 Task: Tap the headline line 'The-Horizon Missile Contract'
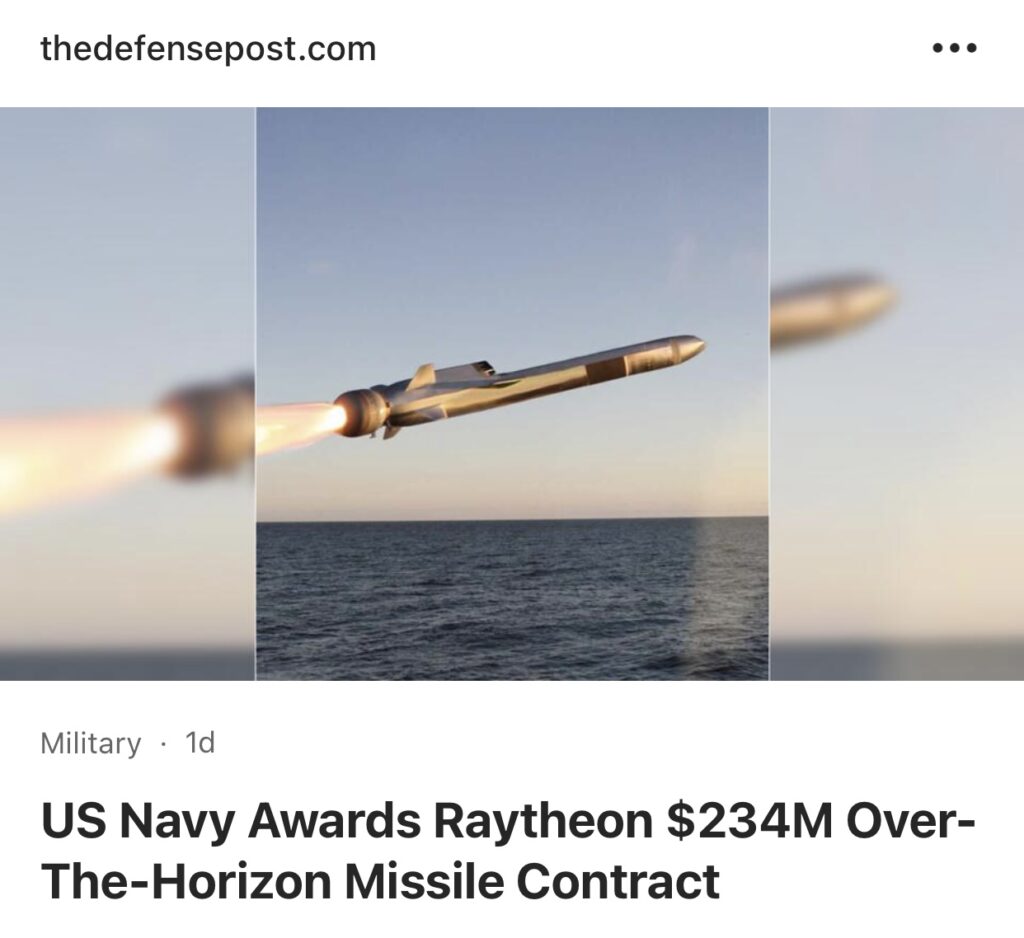(380, 881)
